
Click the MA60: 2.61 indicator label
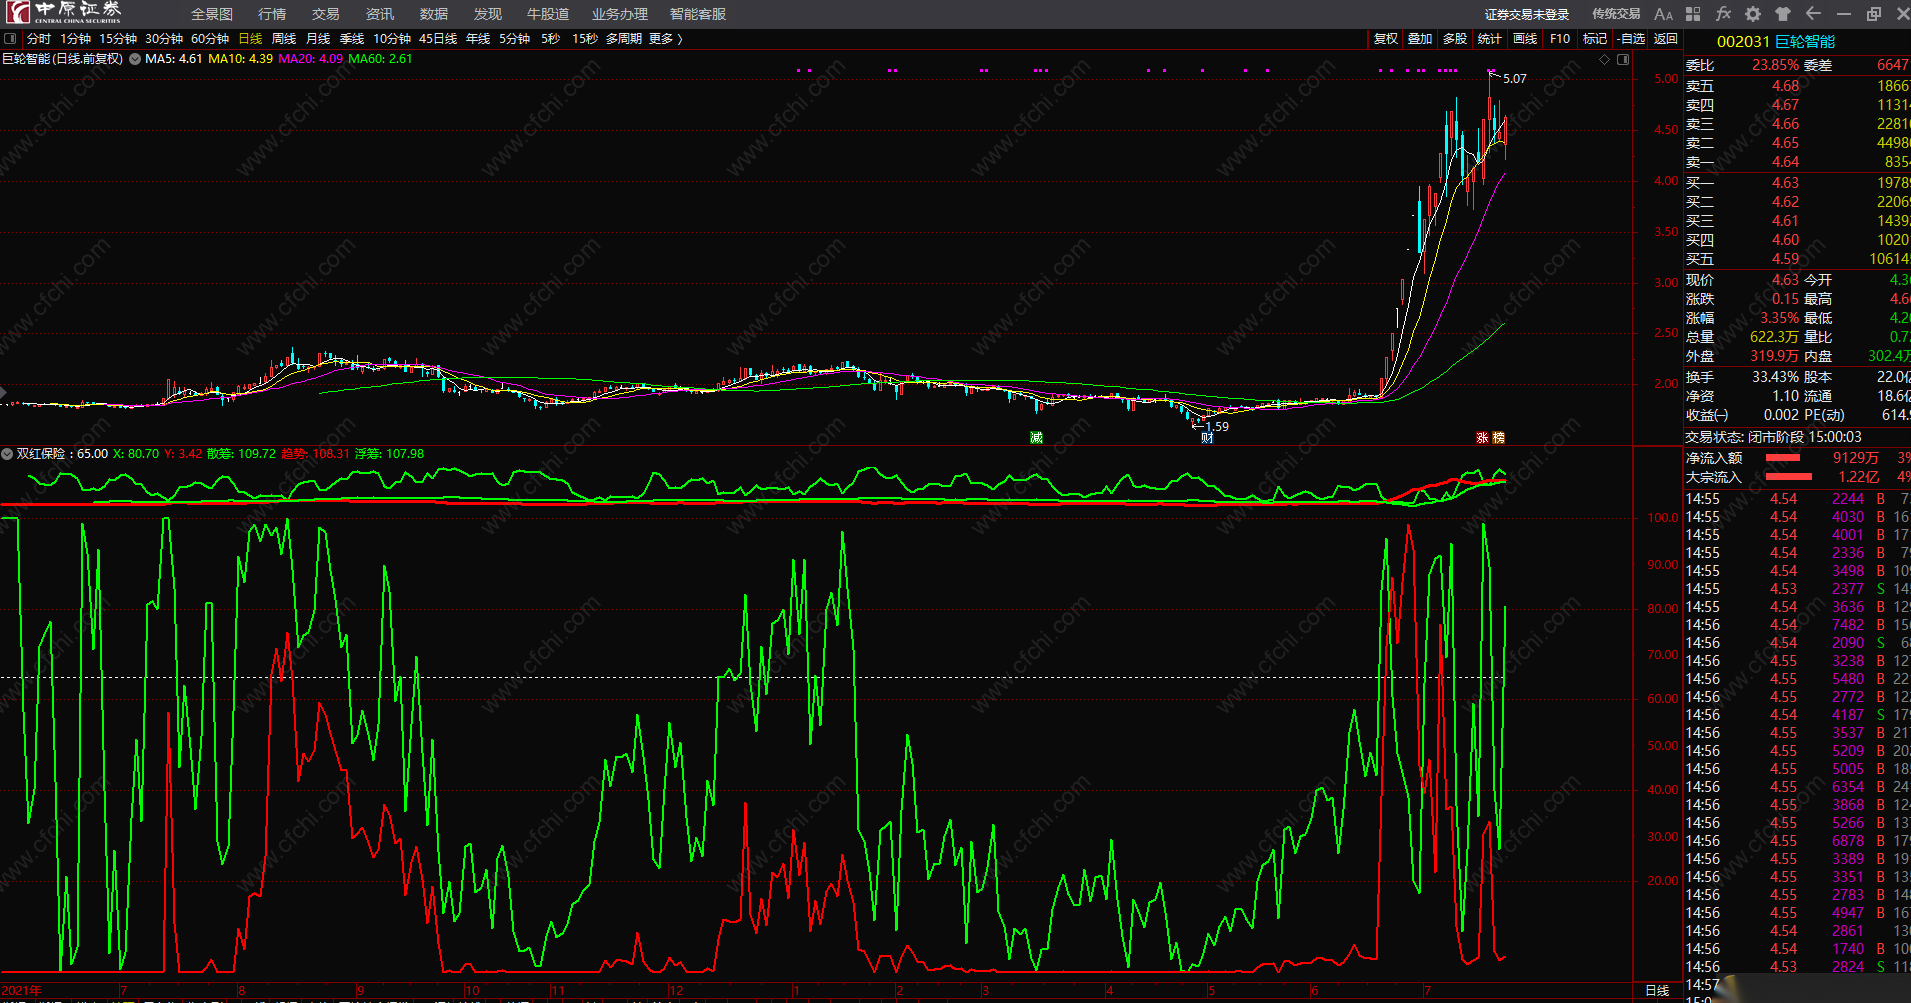(380, 59)
